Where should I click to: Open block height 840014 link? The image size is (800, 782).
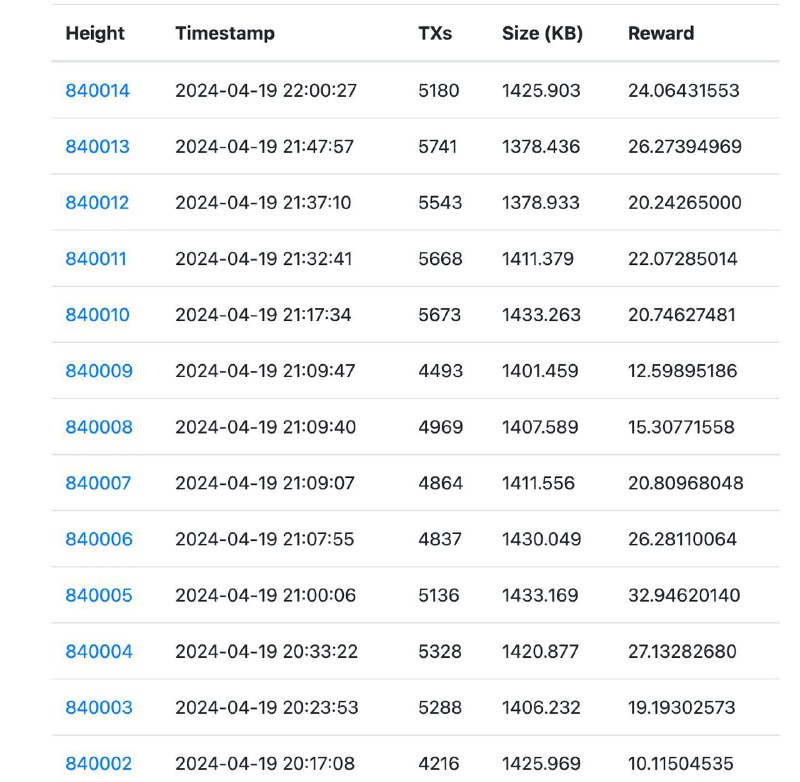[x=97, y=90]
